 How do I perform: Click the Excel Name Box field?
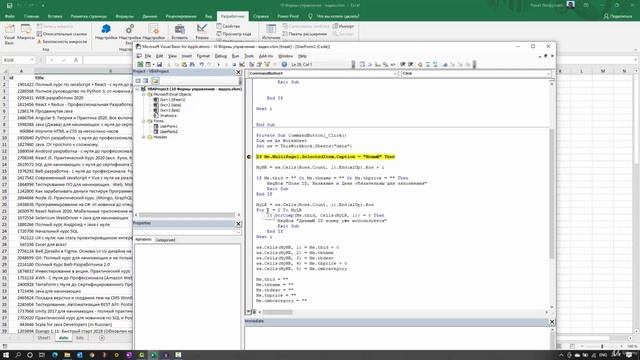point(18,60)
